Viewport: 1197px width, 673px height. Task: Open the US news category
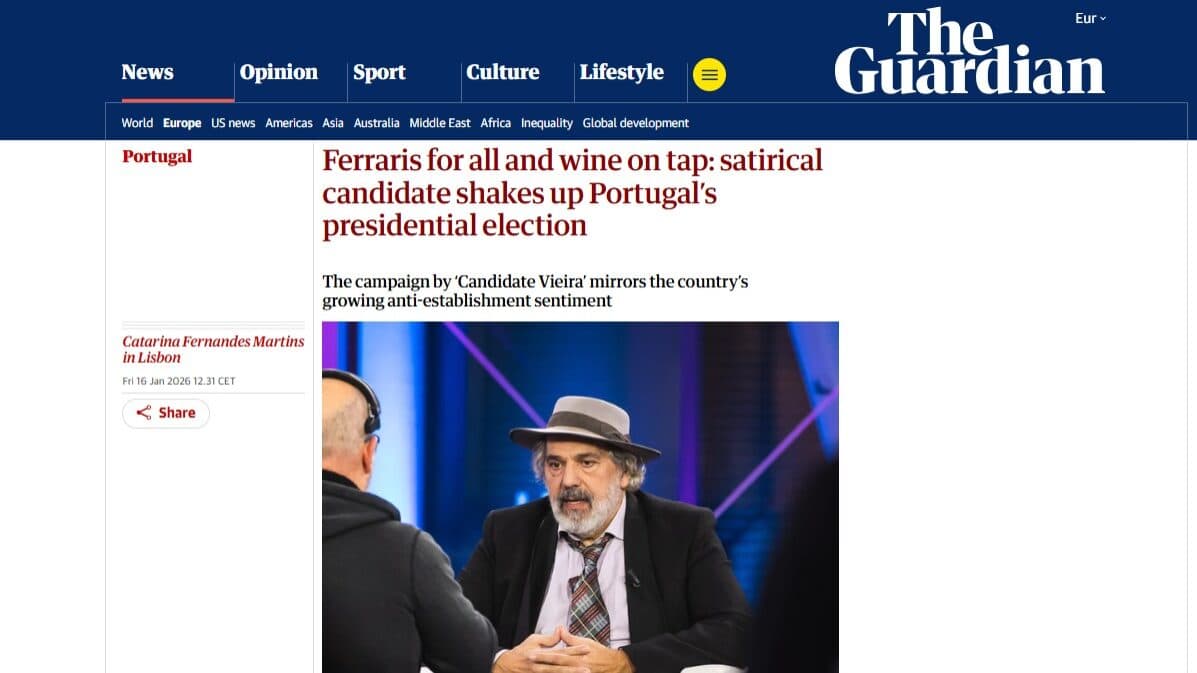pyautogui.click(x=232, y=123)
